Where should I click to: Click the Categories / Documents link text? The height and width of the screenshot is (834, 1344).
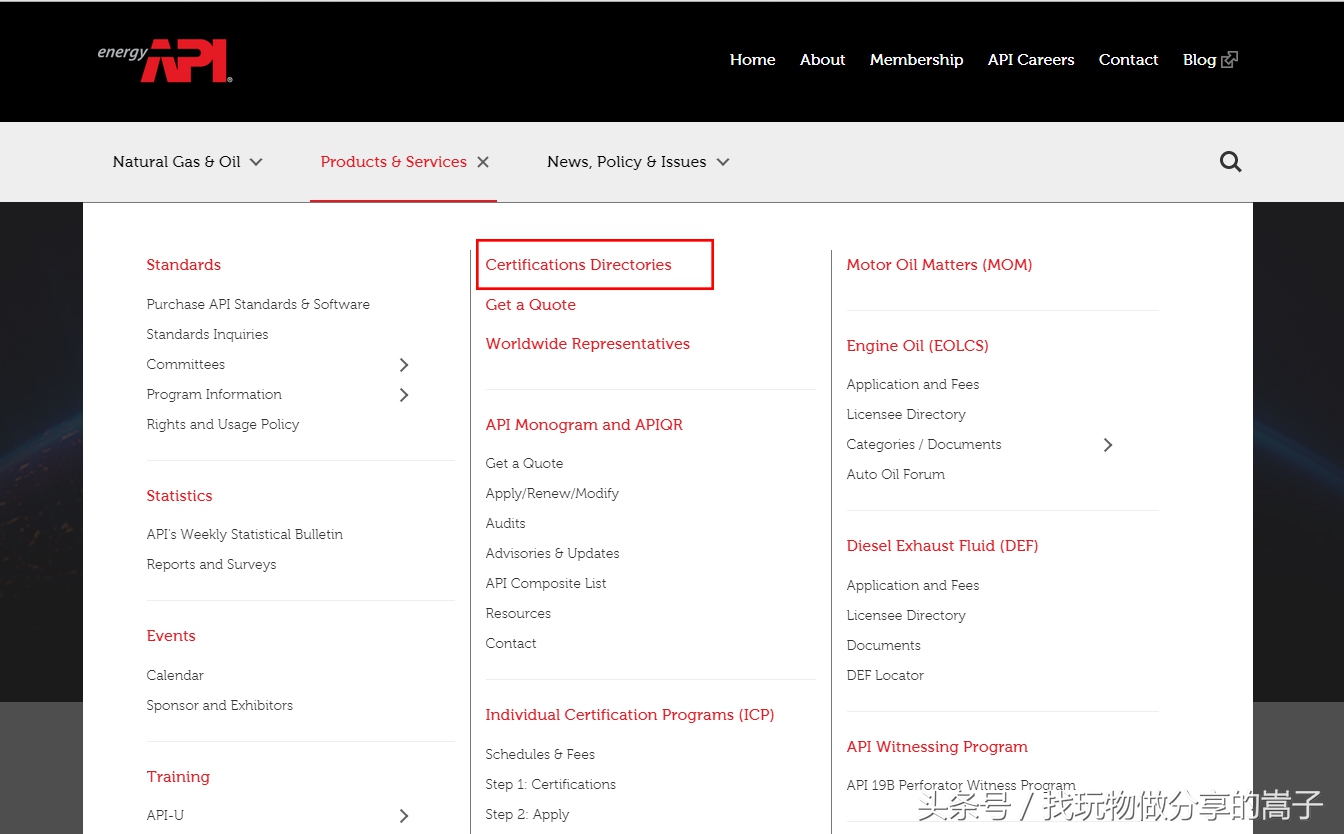pos(924,444)
